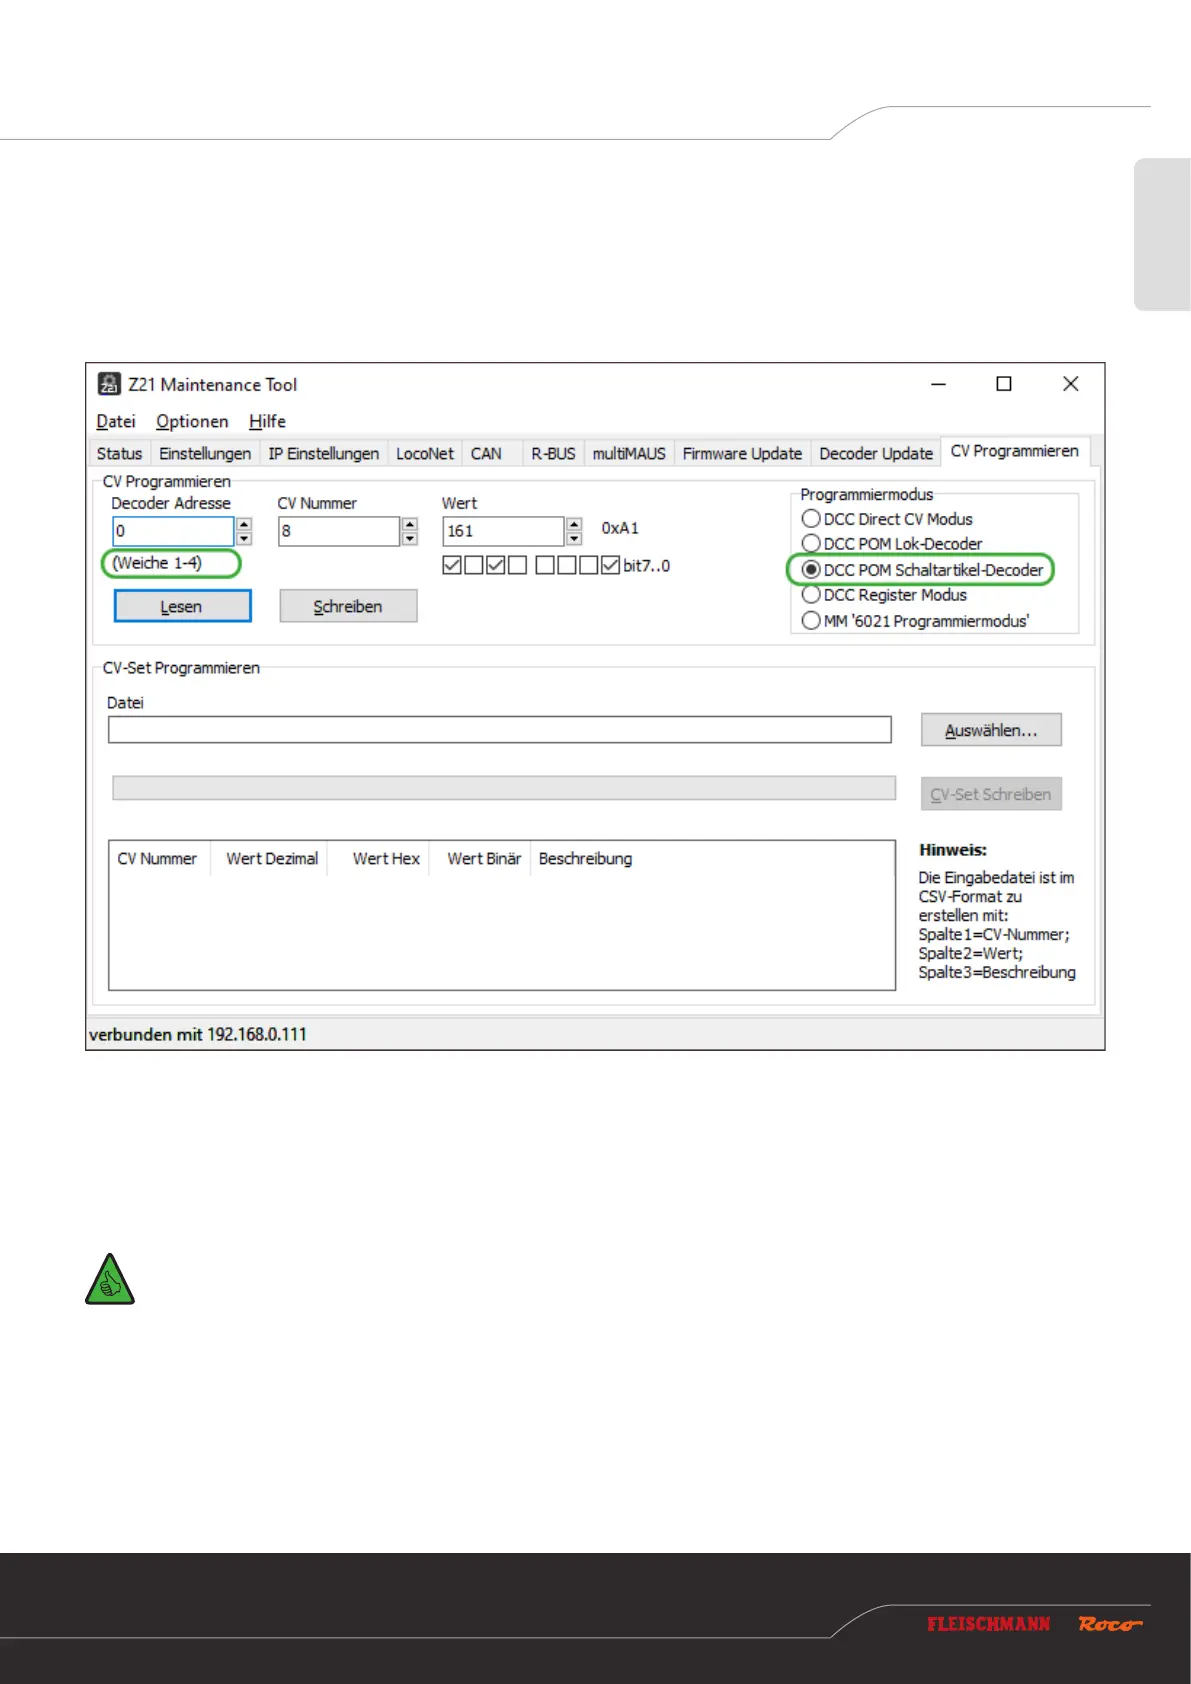Click the Auswählen... button
This screenshot has height=1684, width=1191.
991,730
